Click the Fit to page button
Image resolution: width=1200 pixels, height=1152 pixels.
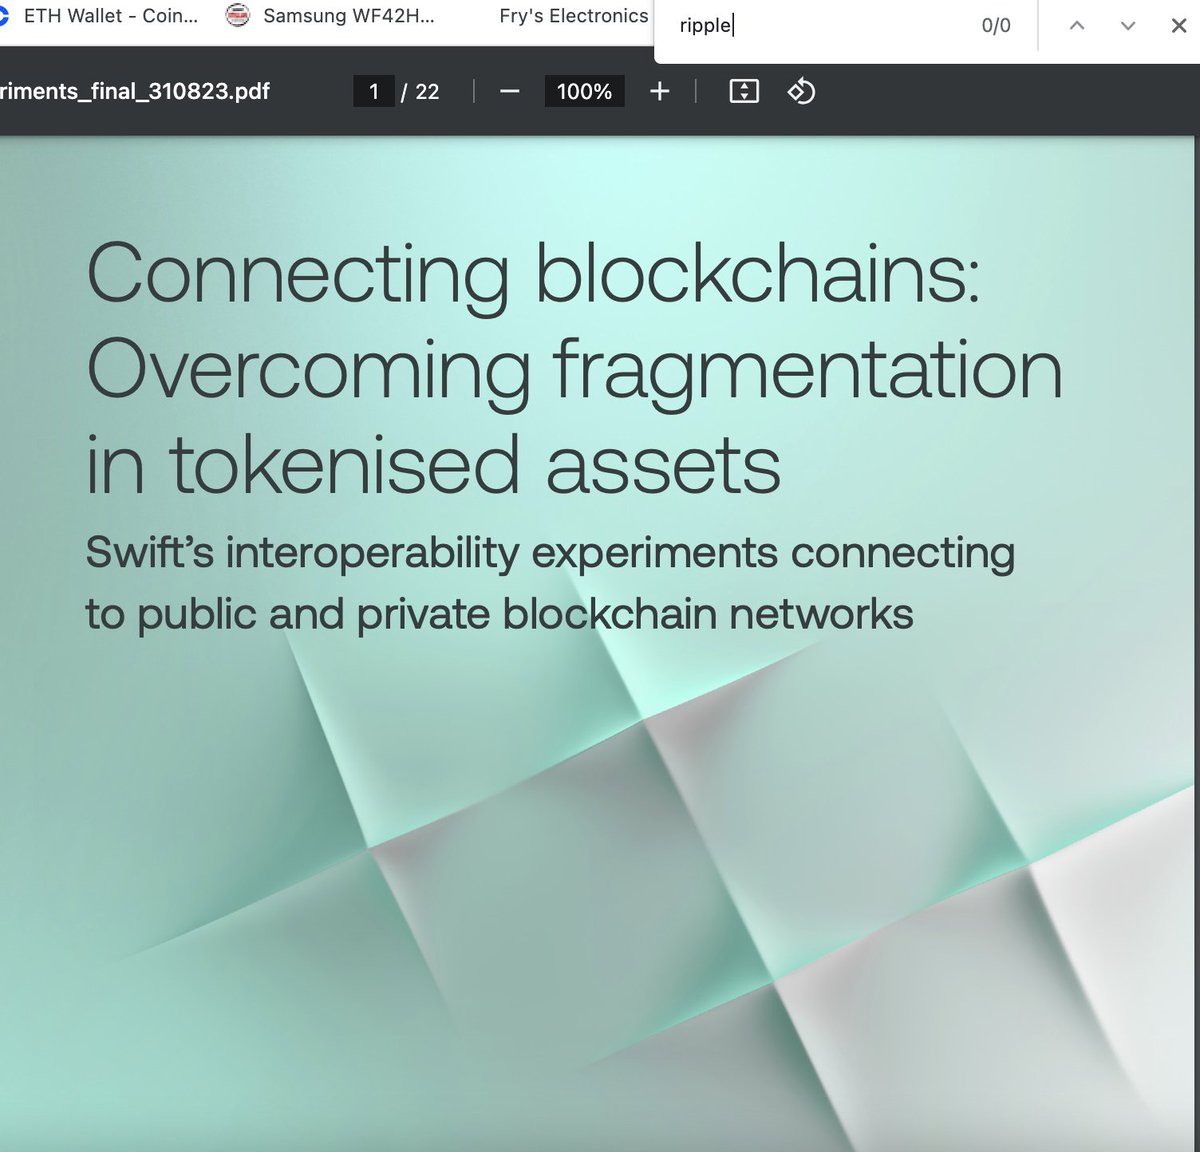[744, 92]
